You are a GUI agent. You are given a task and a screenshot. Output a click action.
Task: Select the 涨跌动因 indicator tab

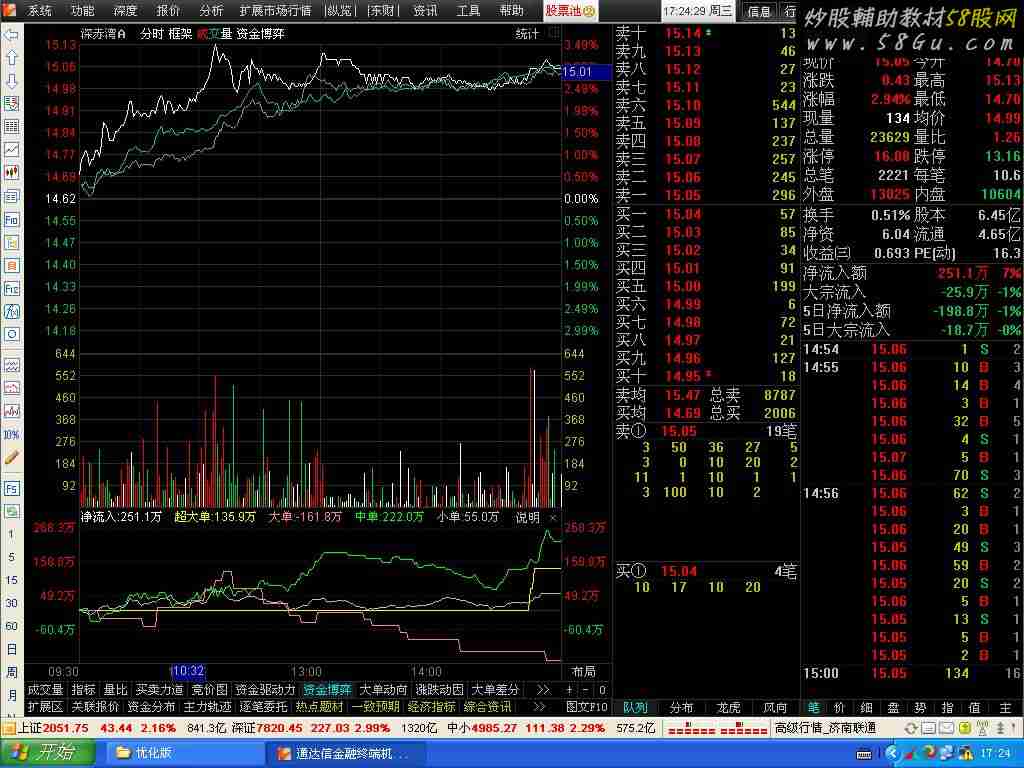440,690
